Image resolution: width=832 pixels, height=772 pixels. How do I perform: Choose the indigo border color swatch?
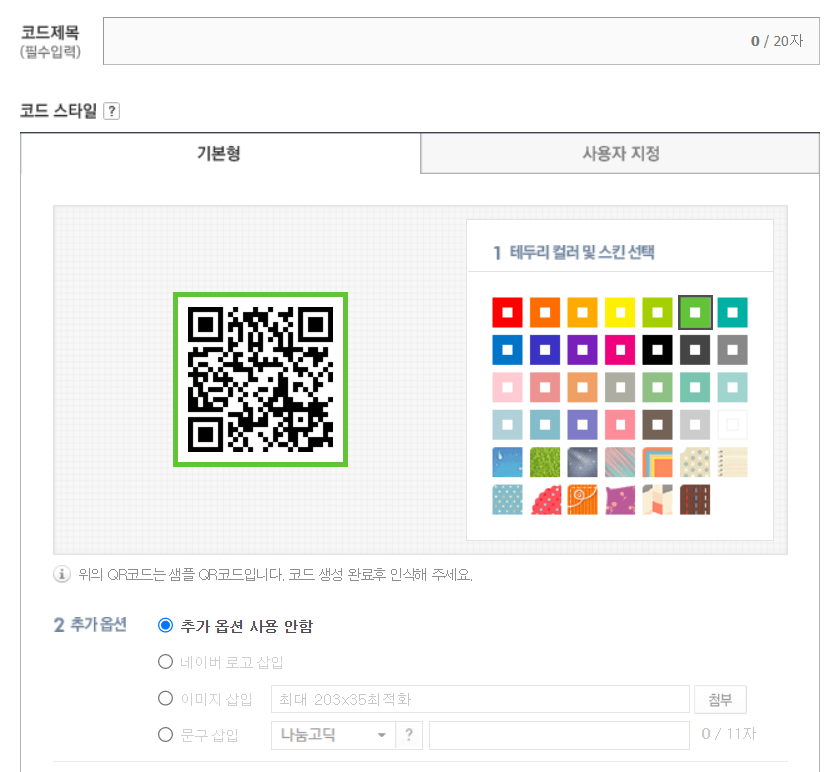pyautogui.click(x=545, y=350)
